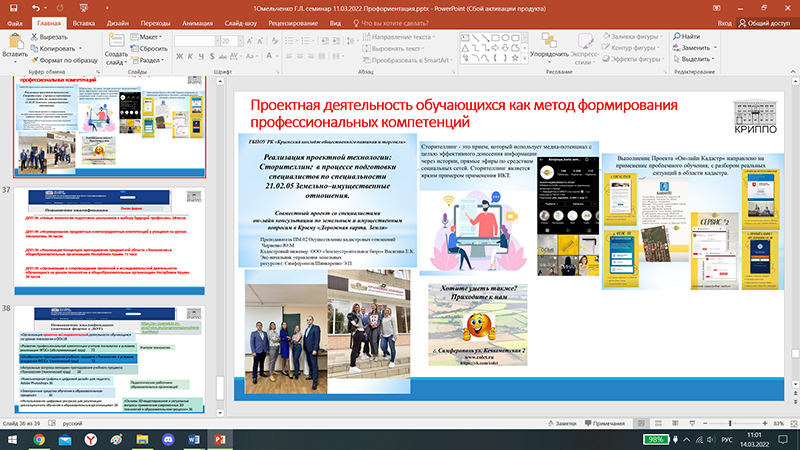Toggle align text right

pyautogui.click(x=310, y=56)
